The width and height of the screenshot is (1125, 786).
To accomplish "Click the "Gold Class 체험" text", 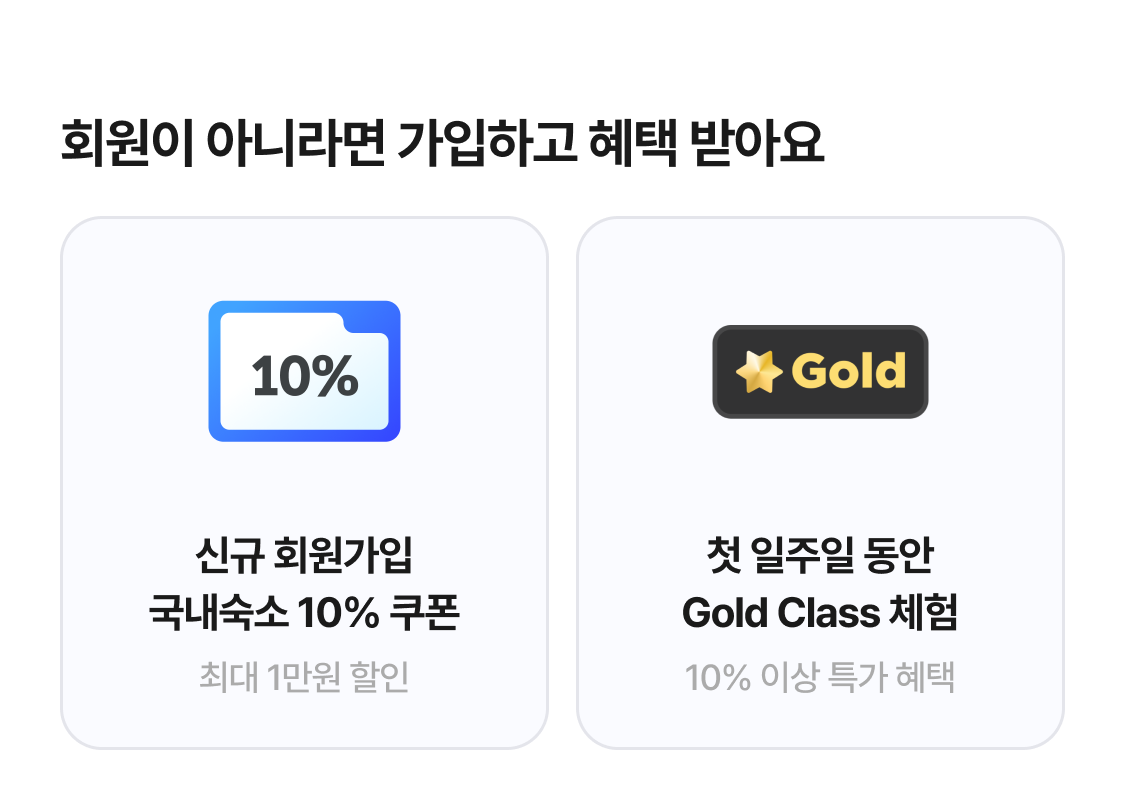I will click(x=820, y=613).
